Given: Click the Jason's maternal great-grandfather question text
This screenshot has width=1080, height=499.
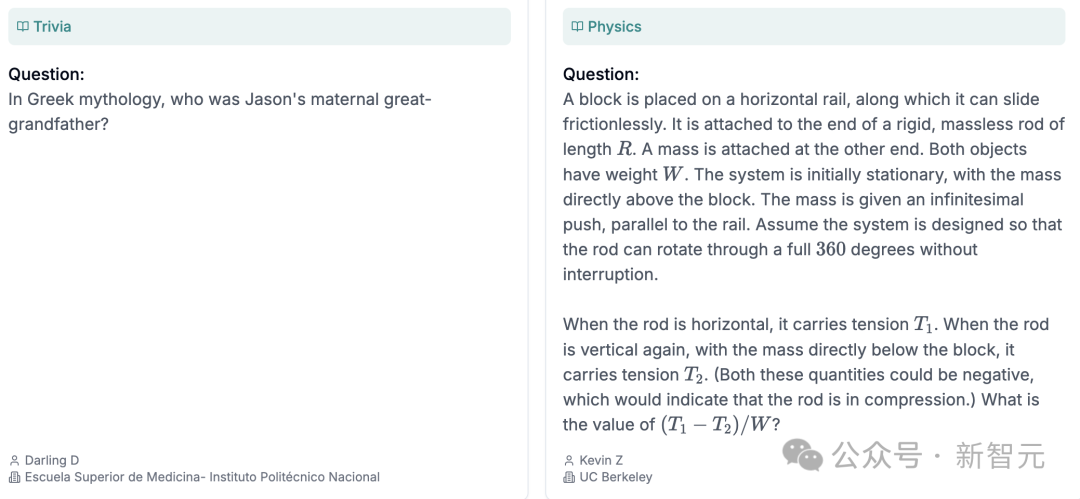Looking at the screenshot, I should (x=220, y=112).
